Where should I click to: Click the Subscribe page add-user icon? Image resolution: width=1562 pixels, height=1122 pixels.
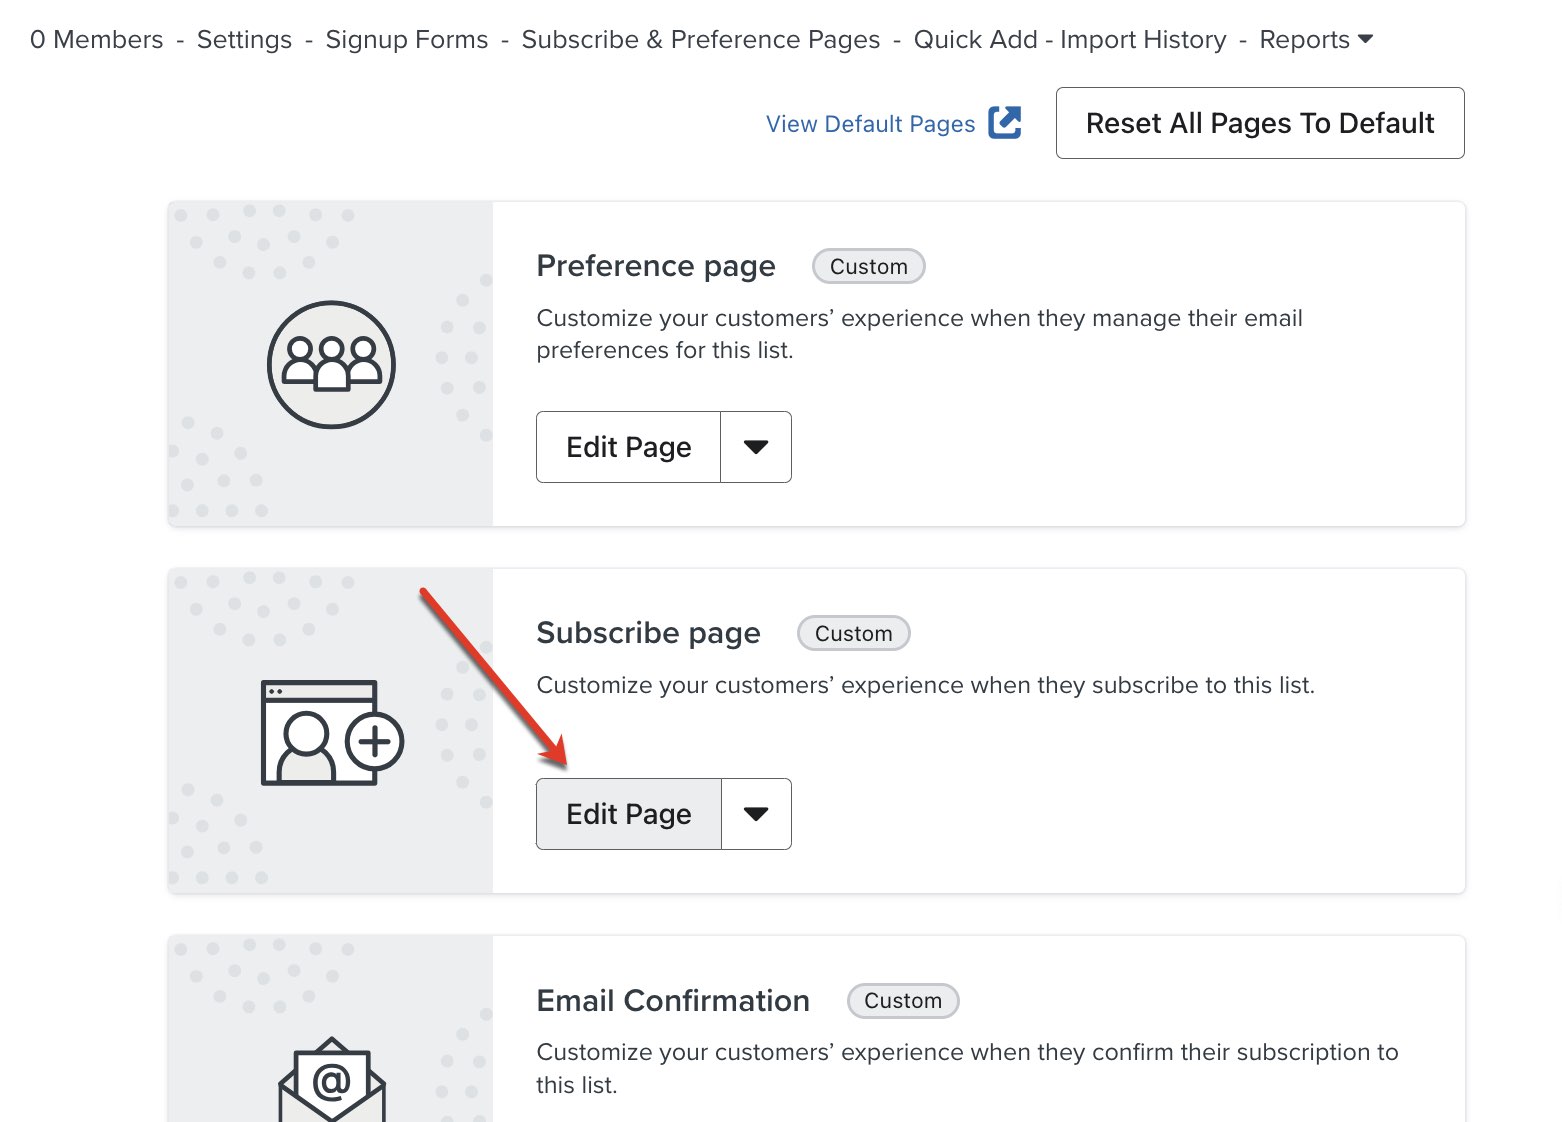[331, 732]
